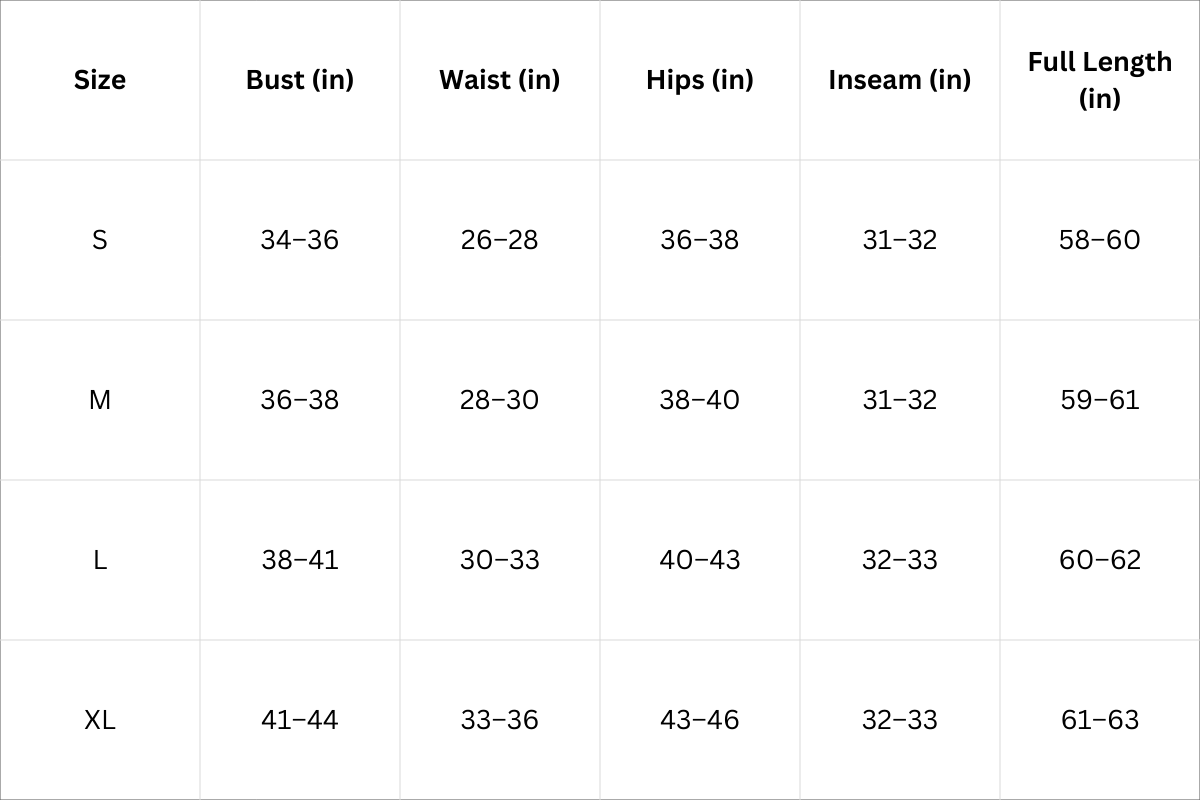Click the Bust (in) column header
1200x800 pixels.
coord(300,80)
